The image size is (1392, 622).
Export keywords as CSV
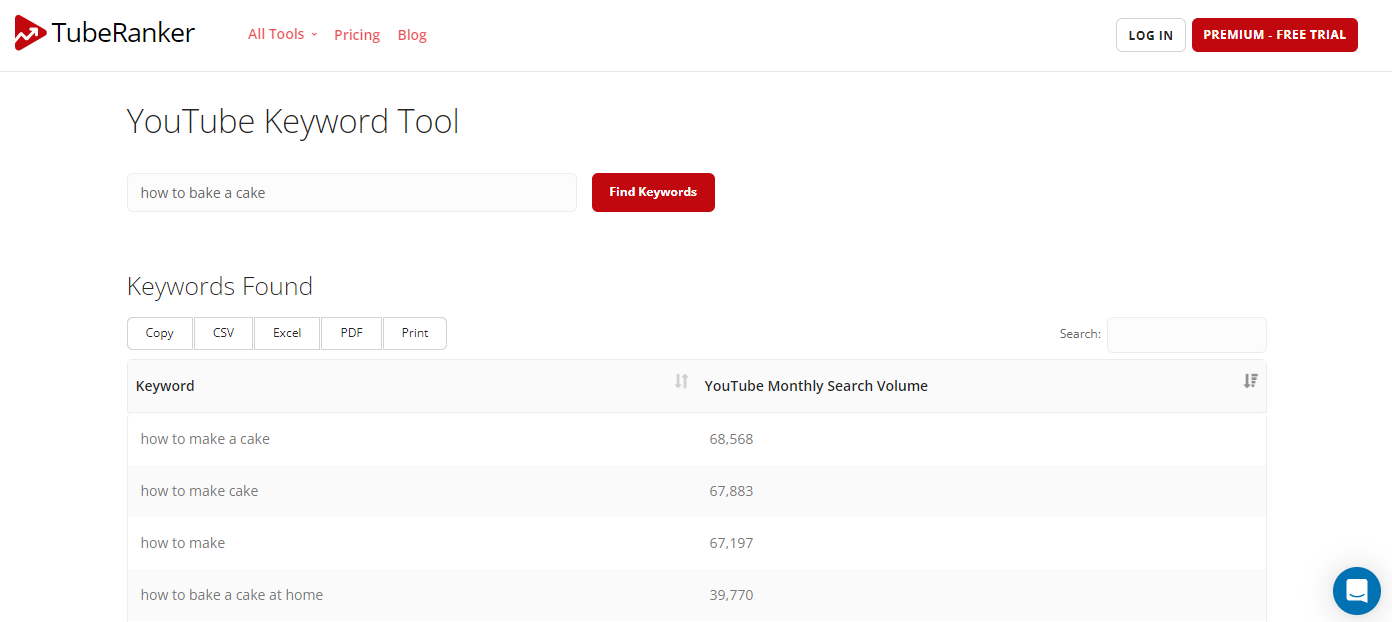(224, 333)
